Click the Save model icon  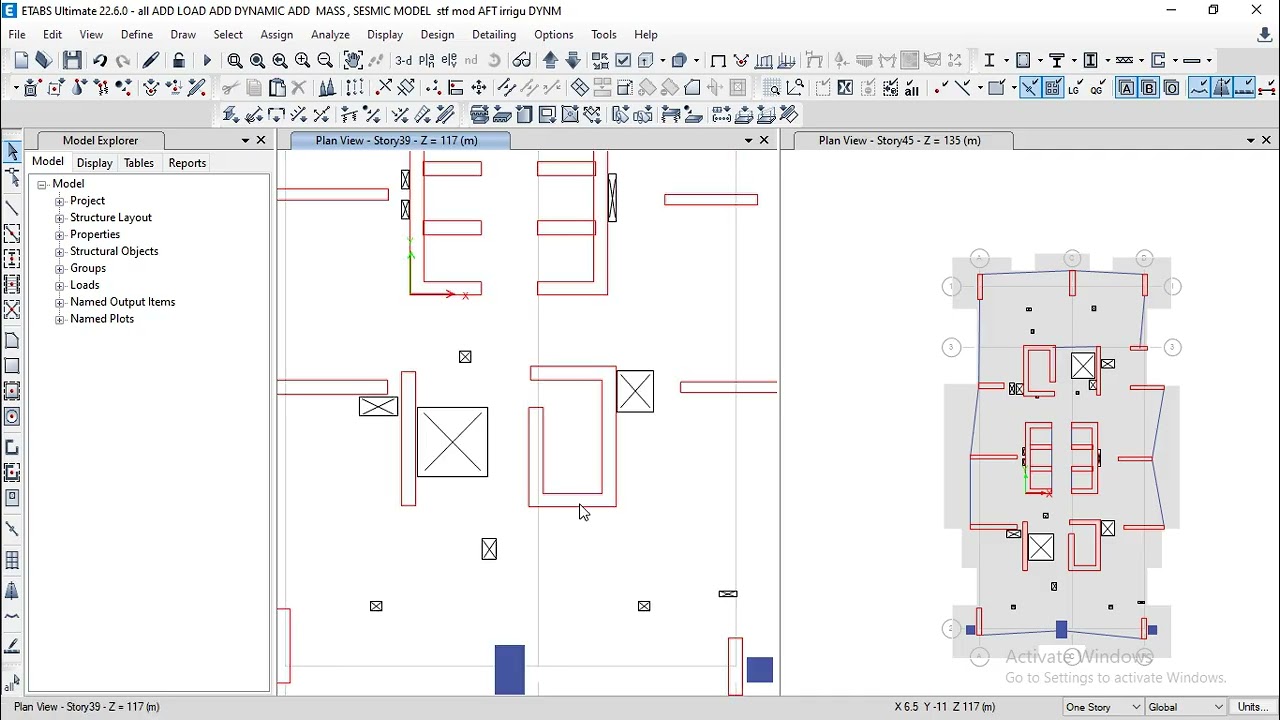72,61
